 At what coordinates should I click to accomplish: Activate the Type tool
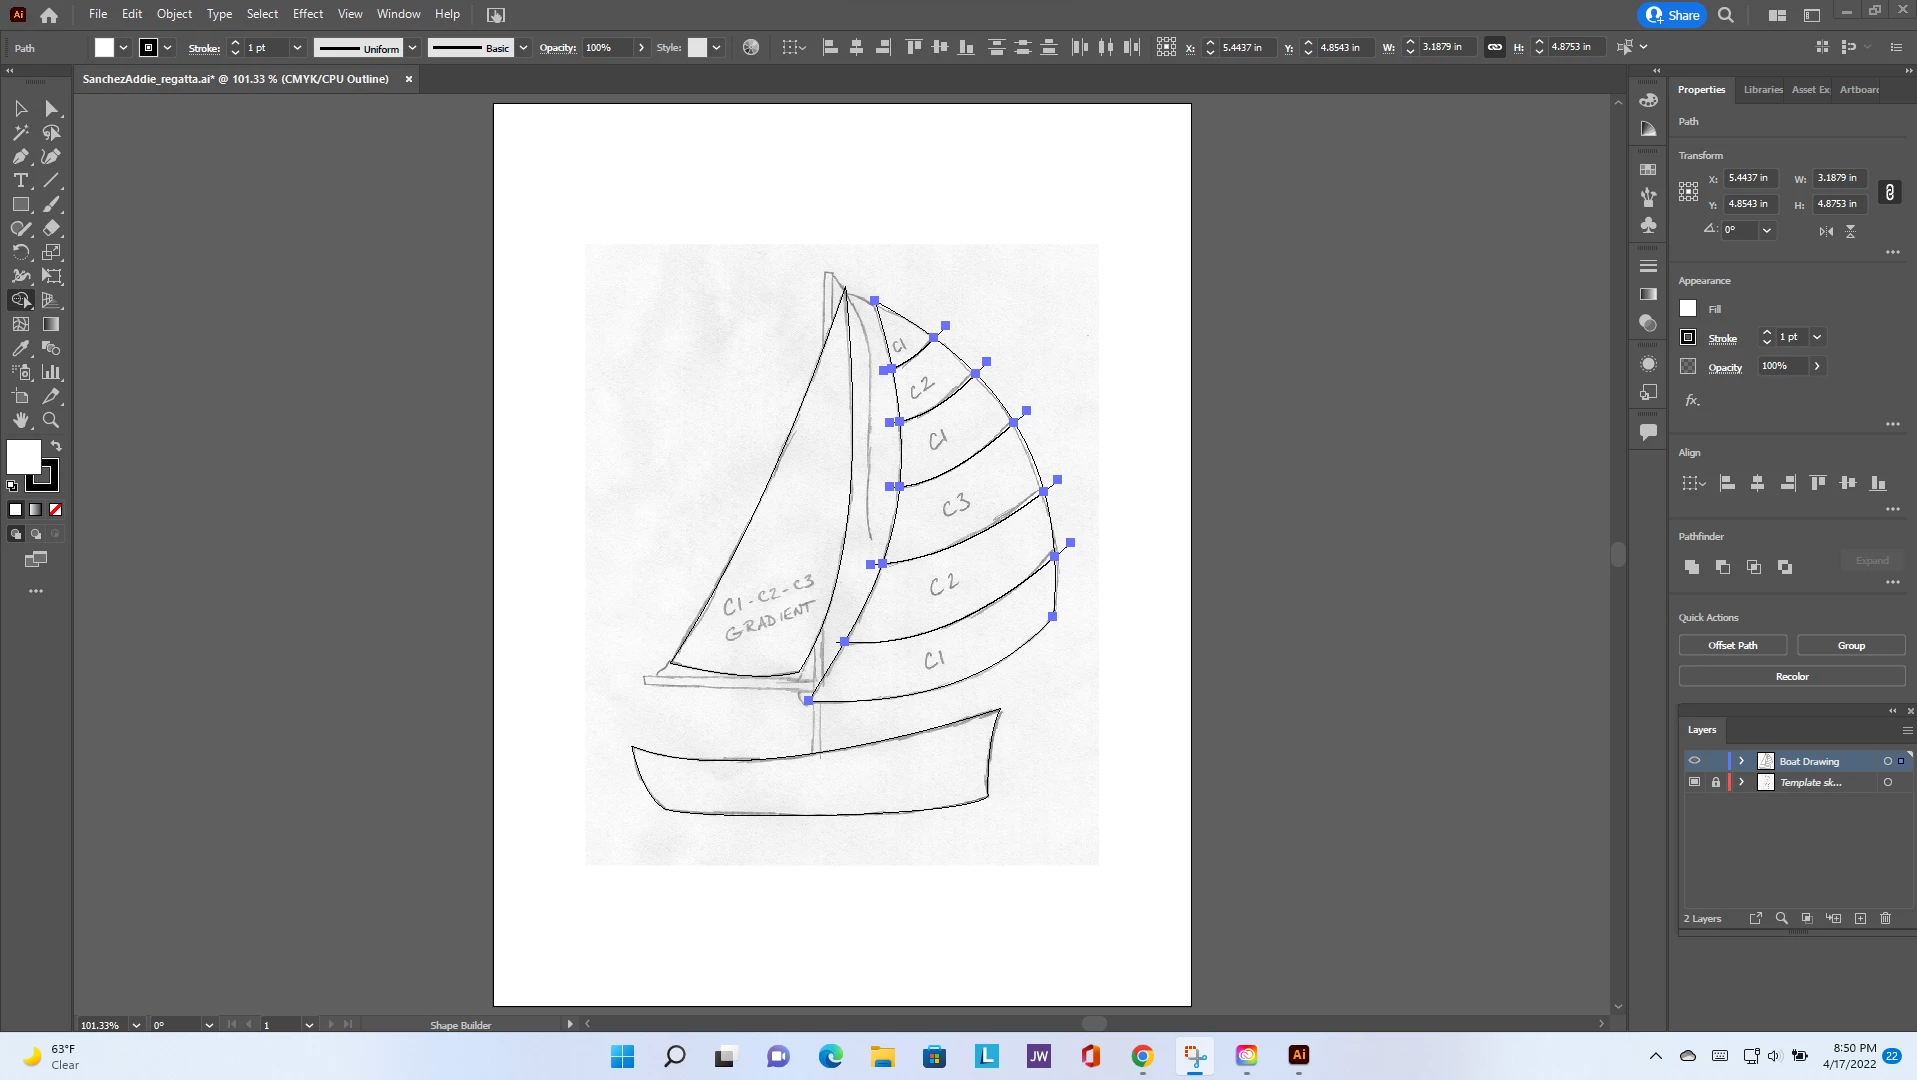(x=21, y=180)
